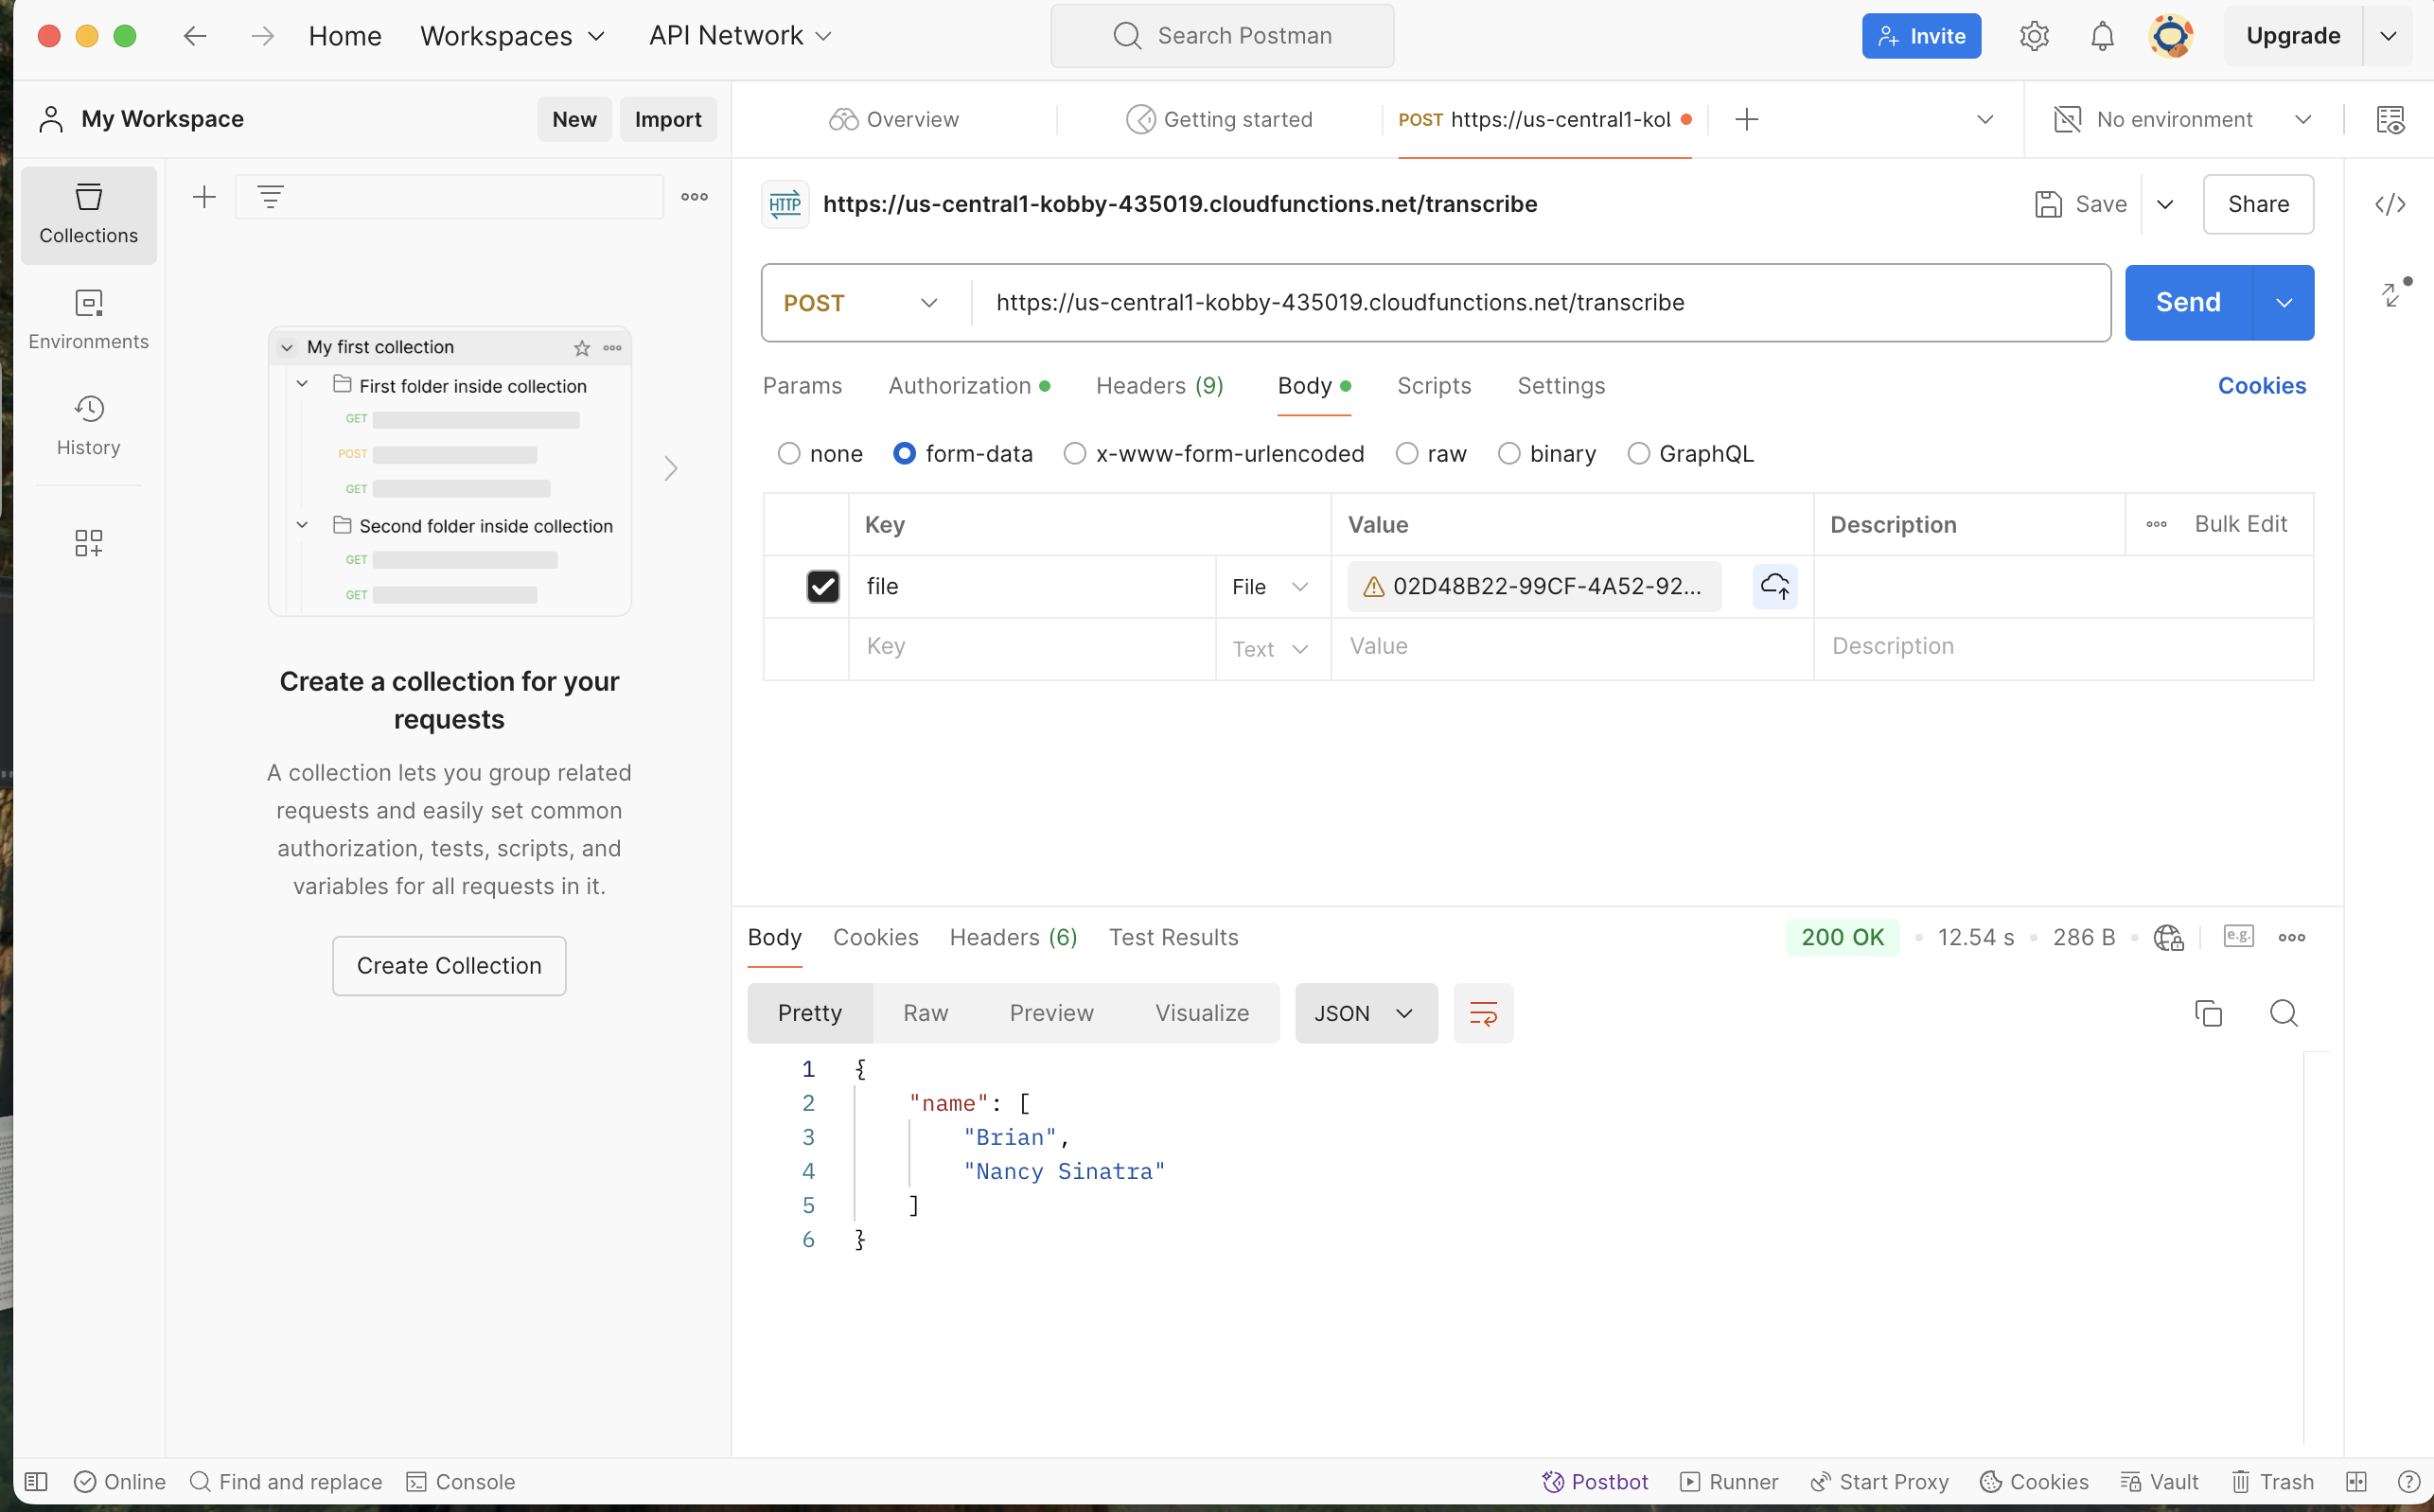Switch to the Headers (9) request tab
The width and height of the screenshot is (2434, 1512).
1159,386
